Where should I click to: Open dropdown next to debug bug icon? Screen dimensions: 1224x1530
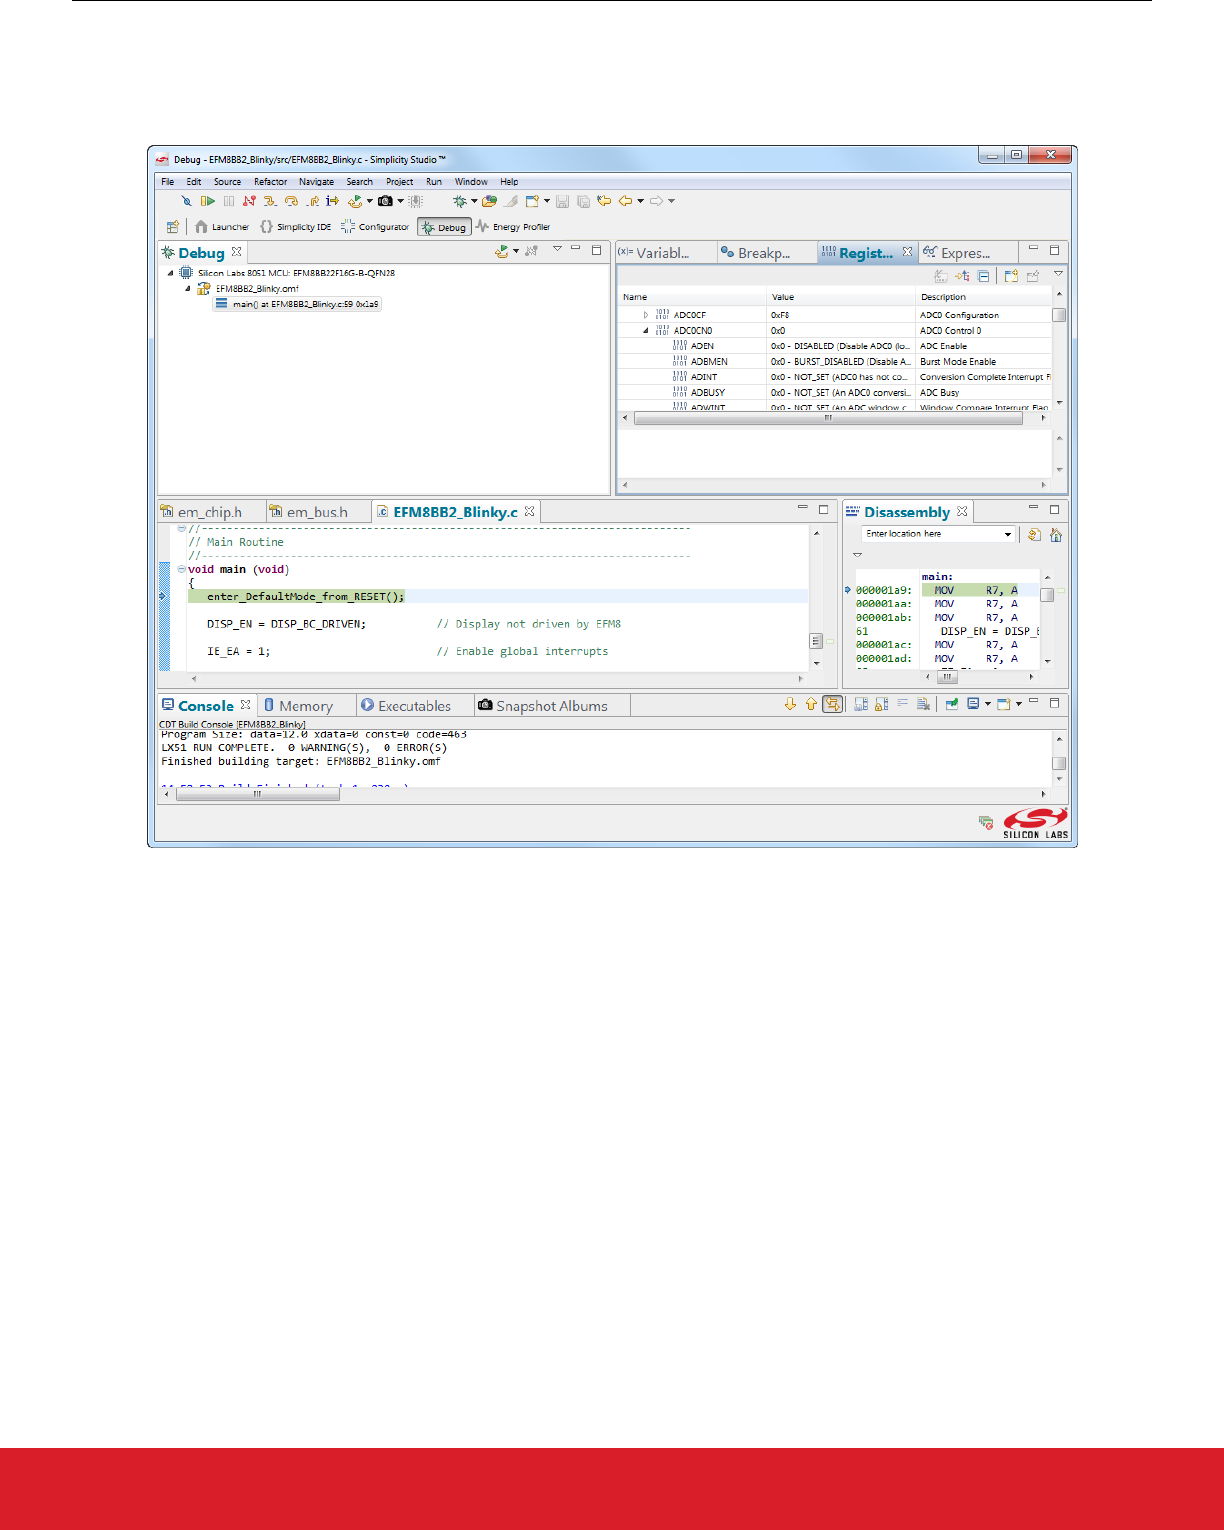[x=474, y=201]
